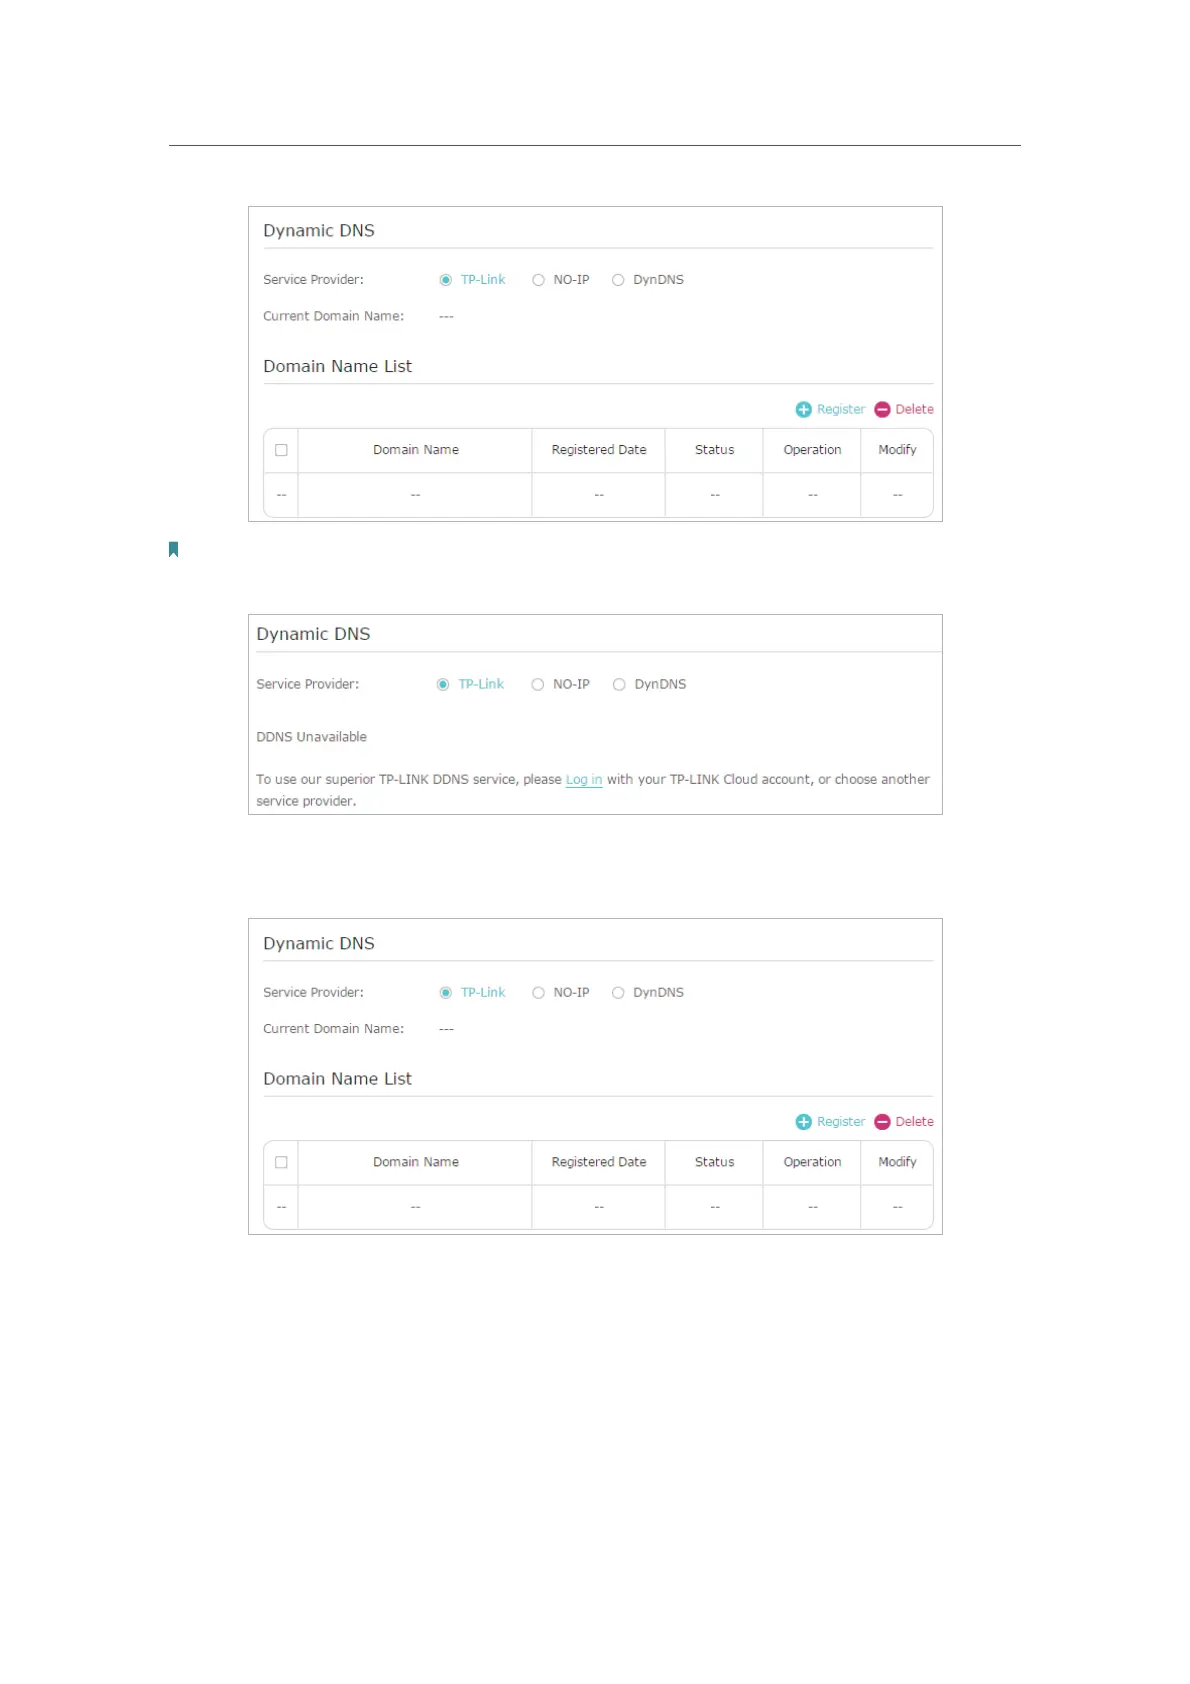Click the teal bookmark note icon
The width and height of the screenshot is (1190, 1684).
point(173,549)
